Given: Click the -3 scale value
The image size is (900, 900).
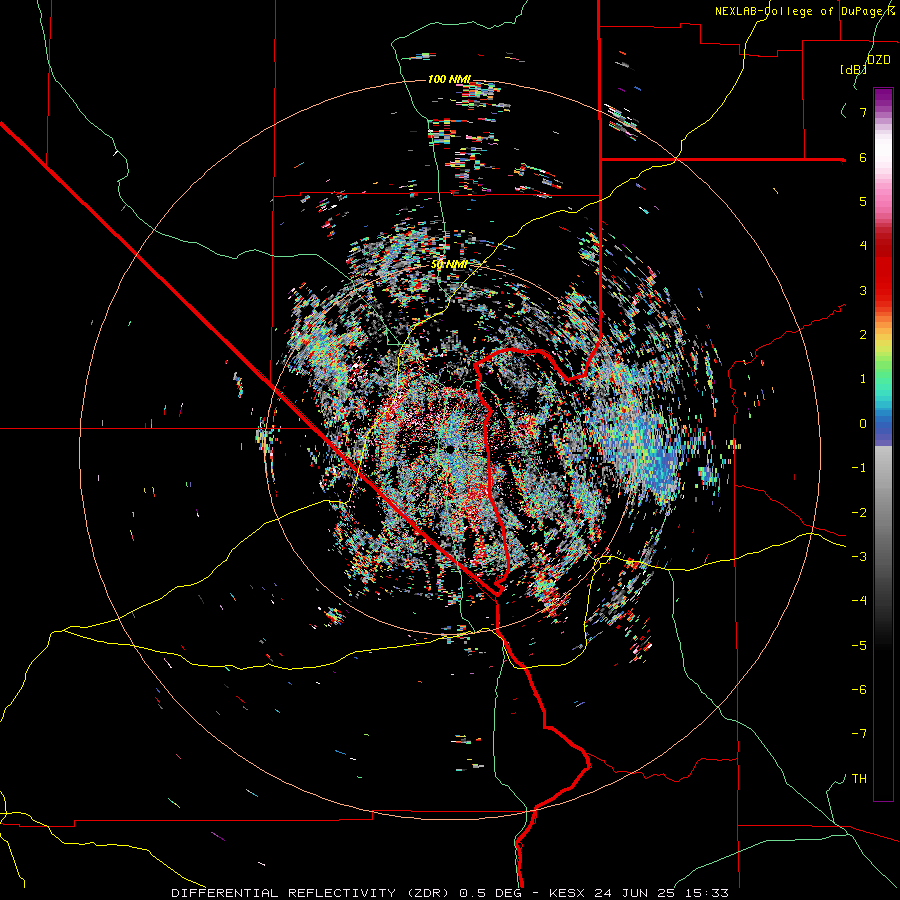Looking at the screenshot, I should [859, 557].
